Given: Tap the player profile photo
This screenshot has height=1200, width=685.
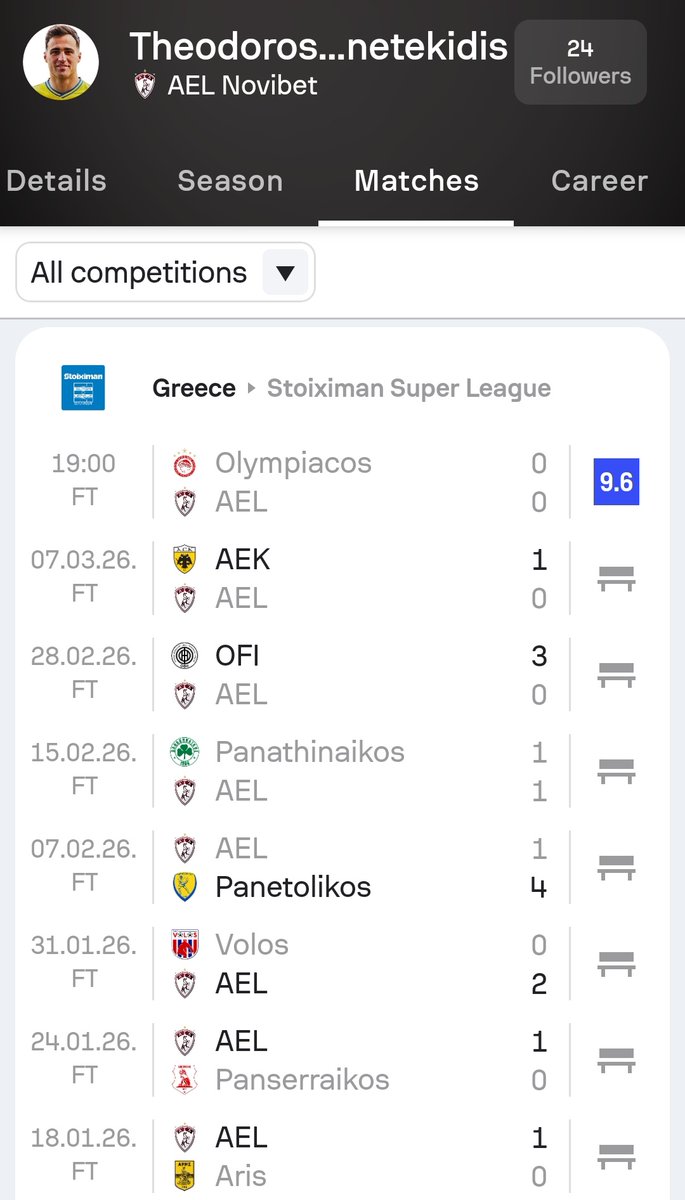Looking at the screenshot, I should (61, 62).
